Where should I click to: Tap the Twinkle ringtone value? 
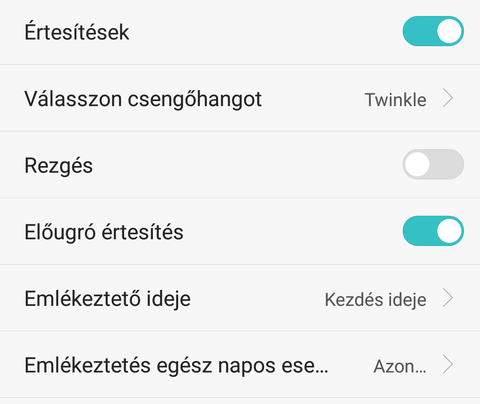pos(396,100)
